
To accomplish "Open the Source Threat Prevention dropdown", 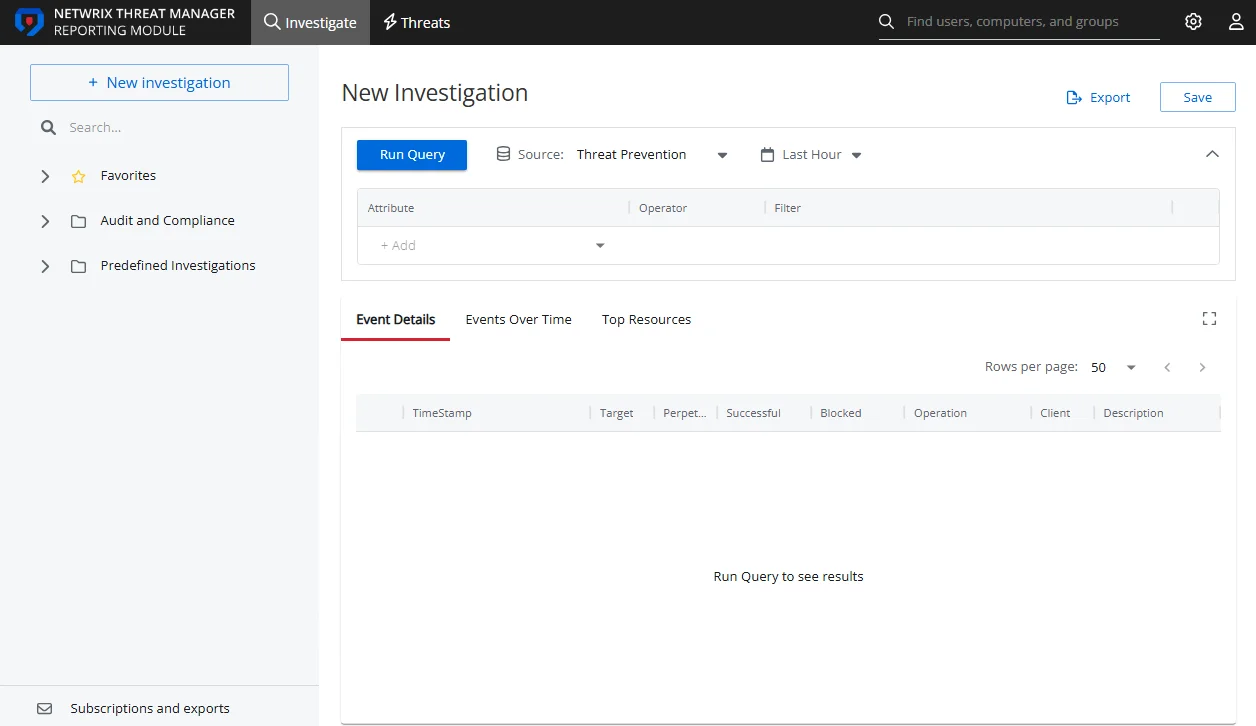I will 652,155.
